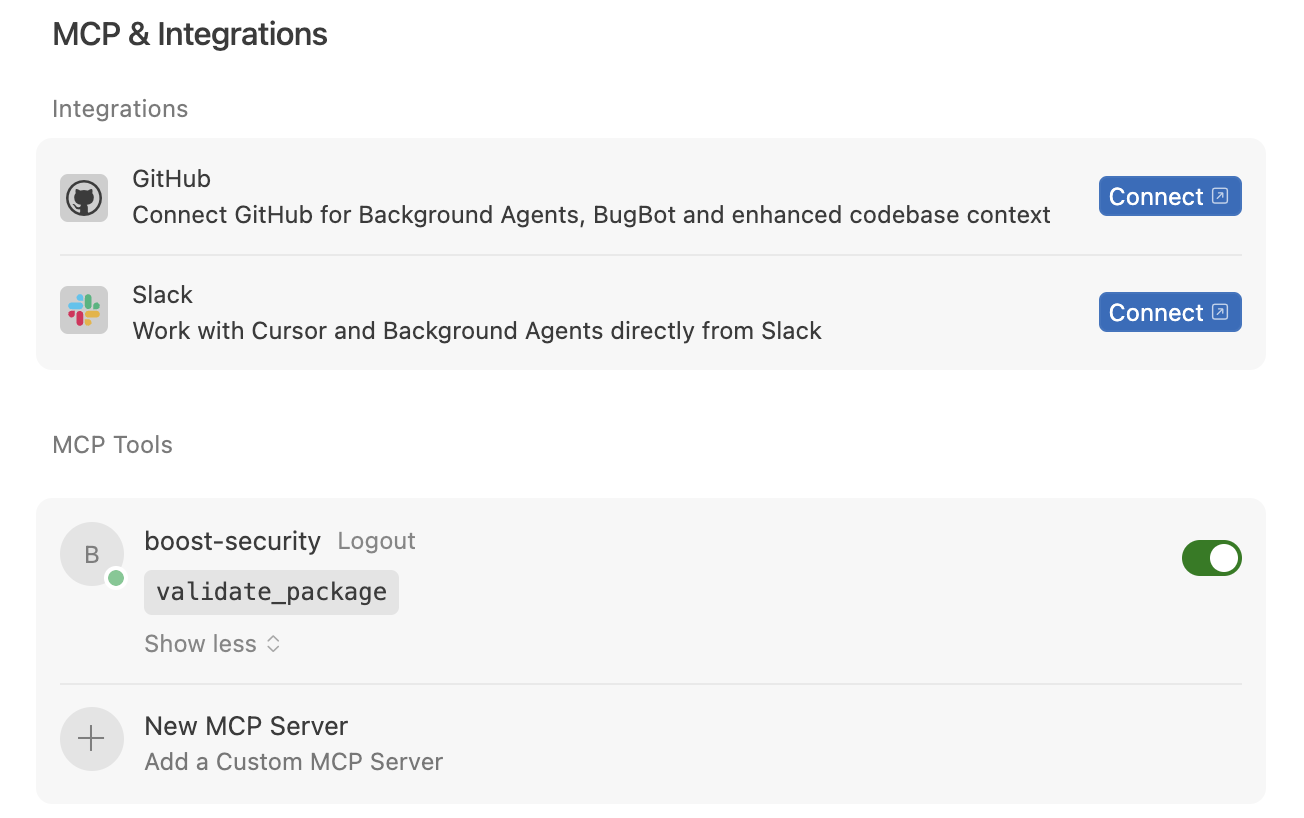Click the green status dot on boost-security
Image resolution: width=1304 pixels, height=818 pixels.
[118, 577]
